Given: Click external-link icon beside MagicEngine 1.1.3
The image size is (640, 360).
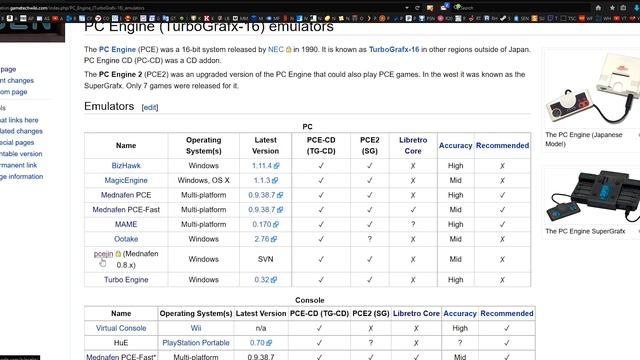Looking at the screenshot, I should tap(275, 180).
